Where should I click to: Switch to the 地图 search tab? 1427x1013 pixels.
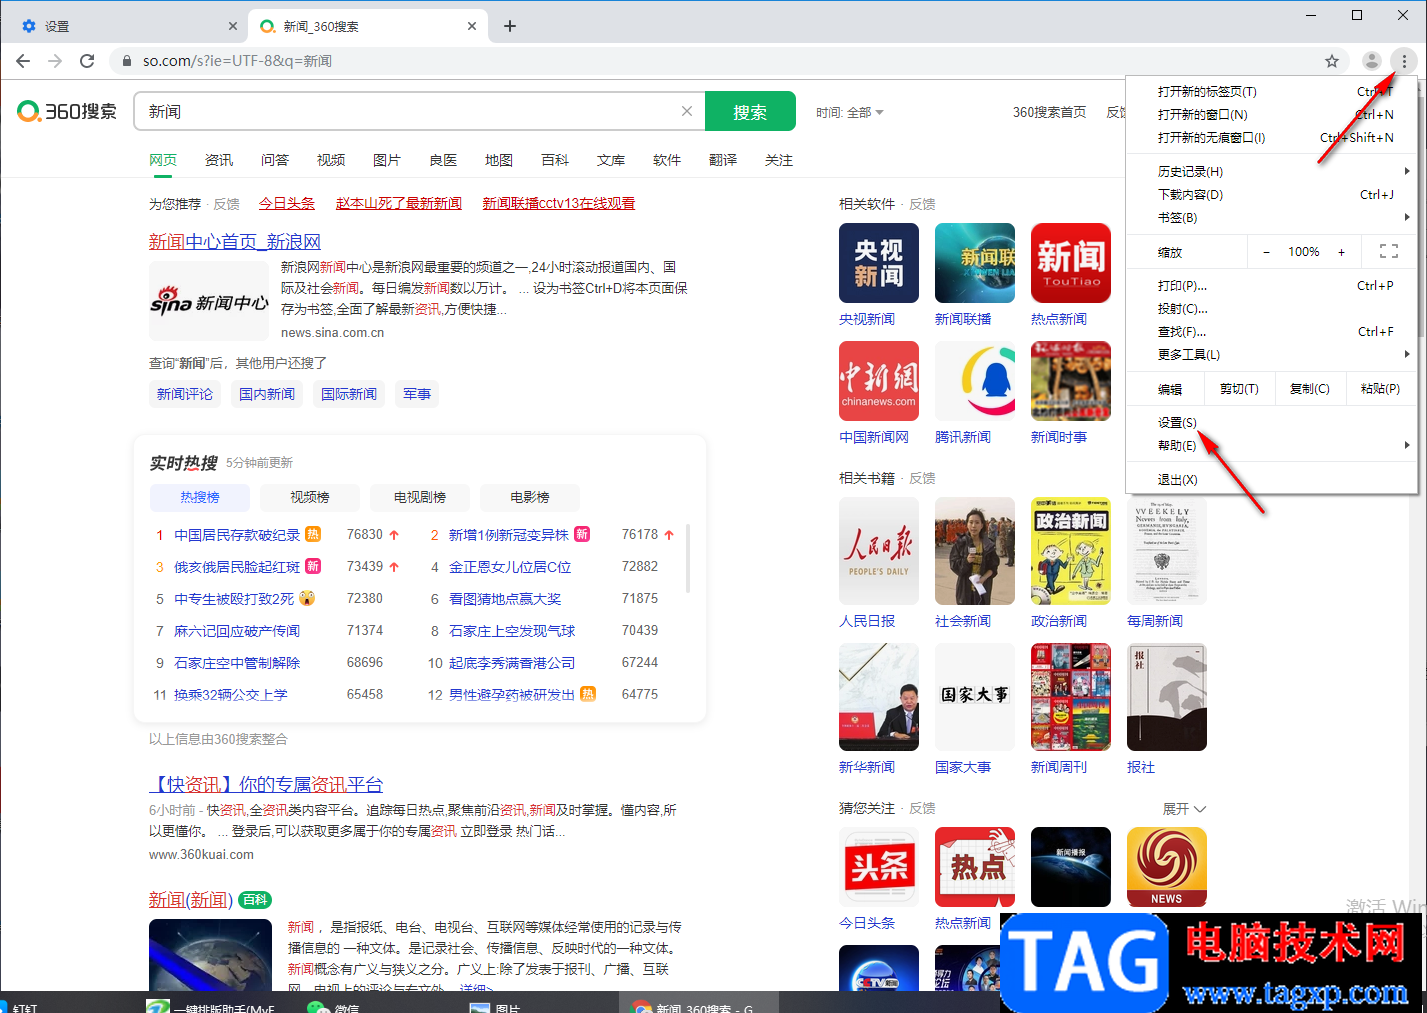click(x=499, y=160)
